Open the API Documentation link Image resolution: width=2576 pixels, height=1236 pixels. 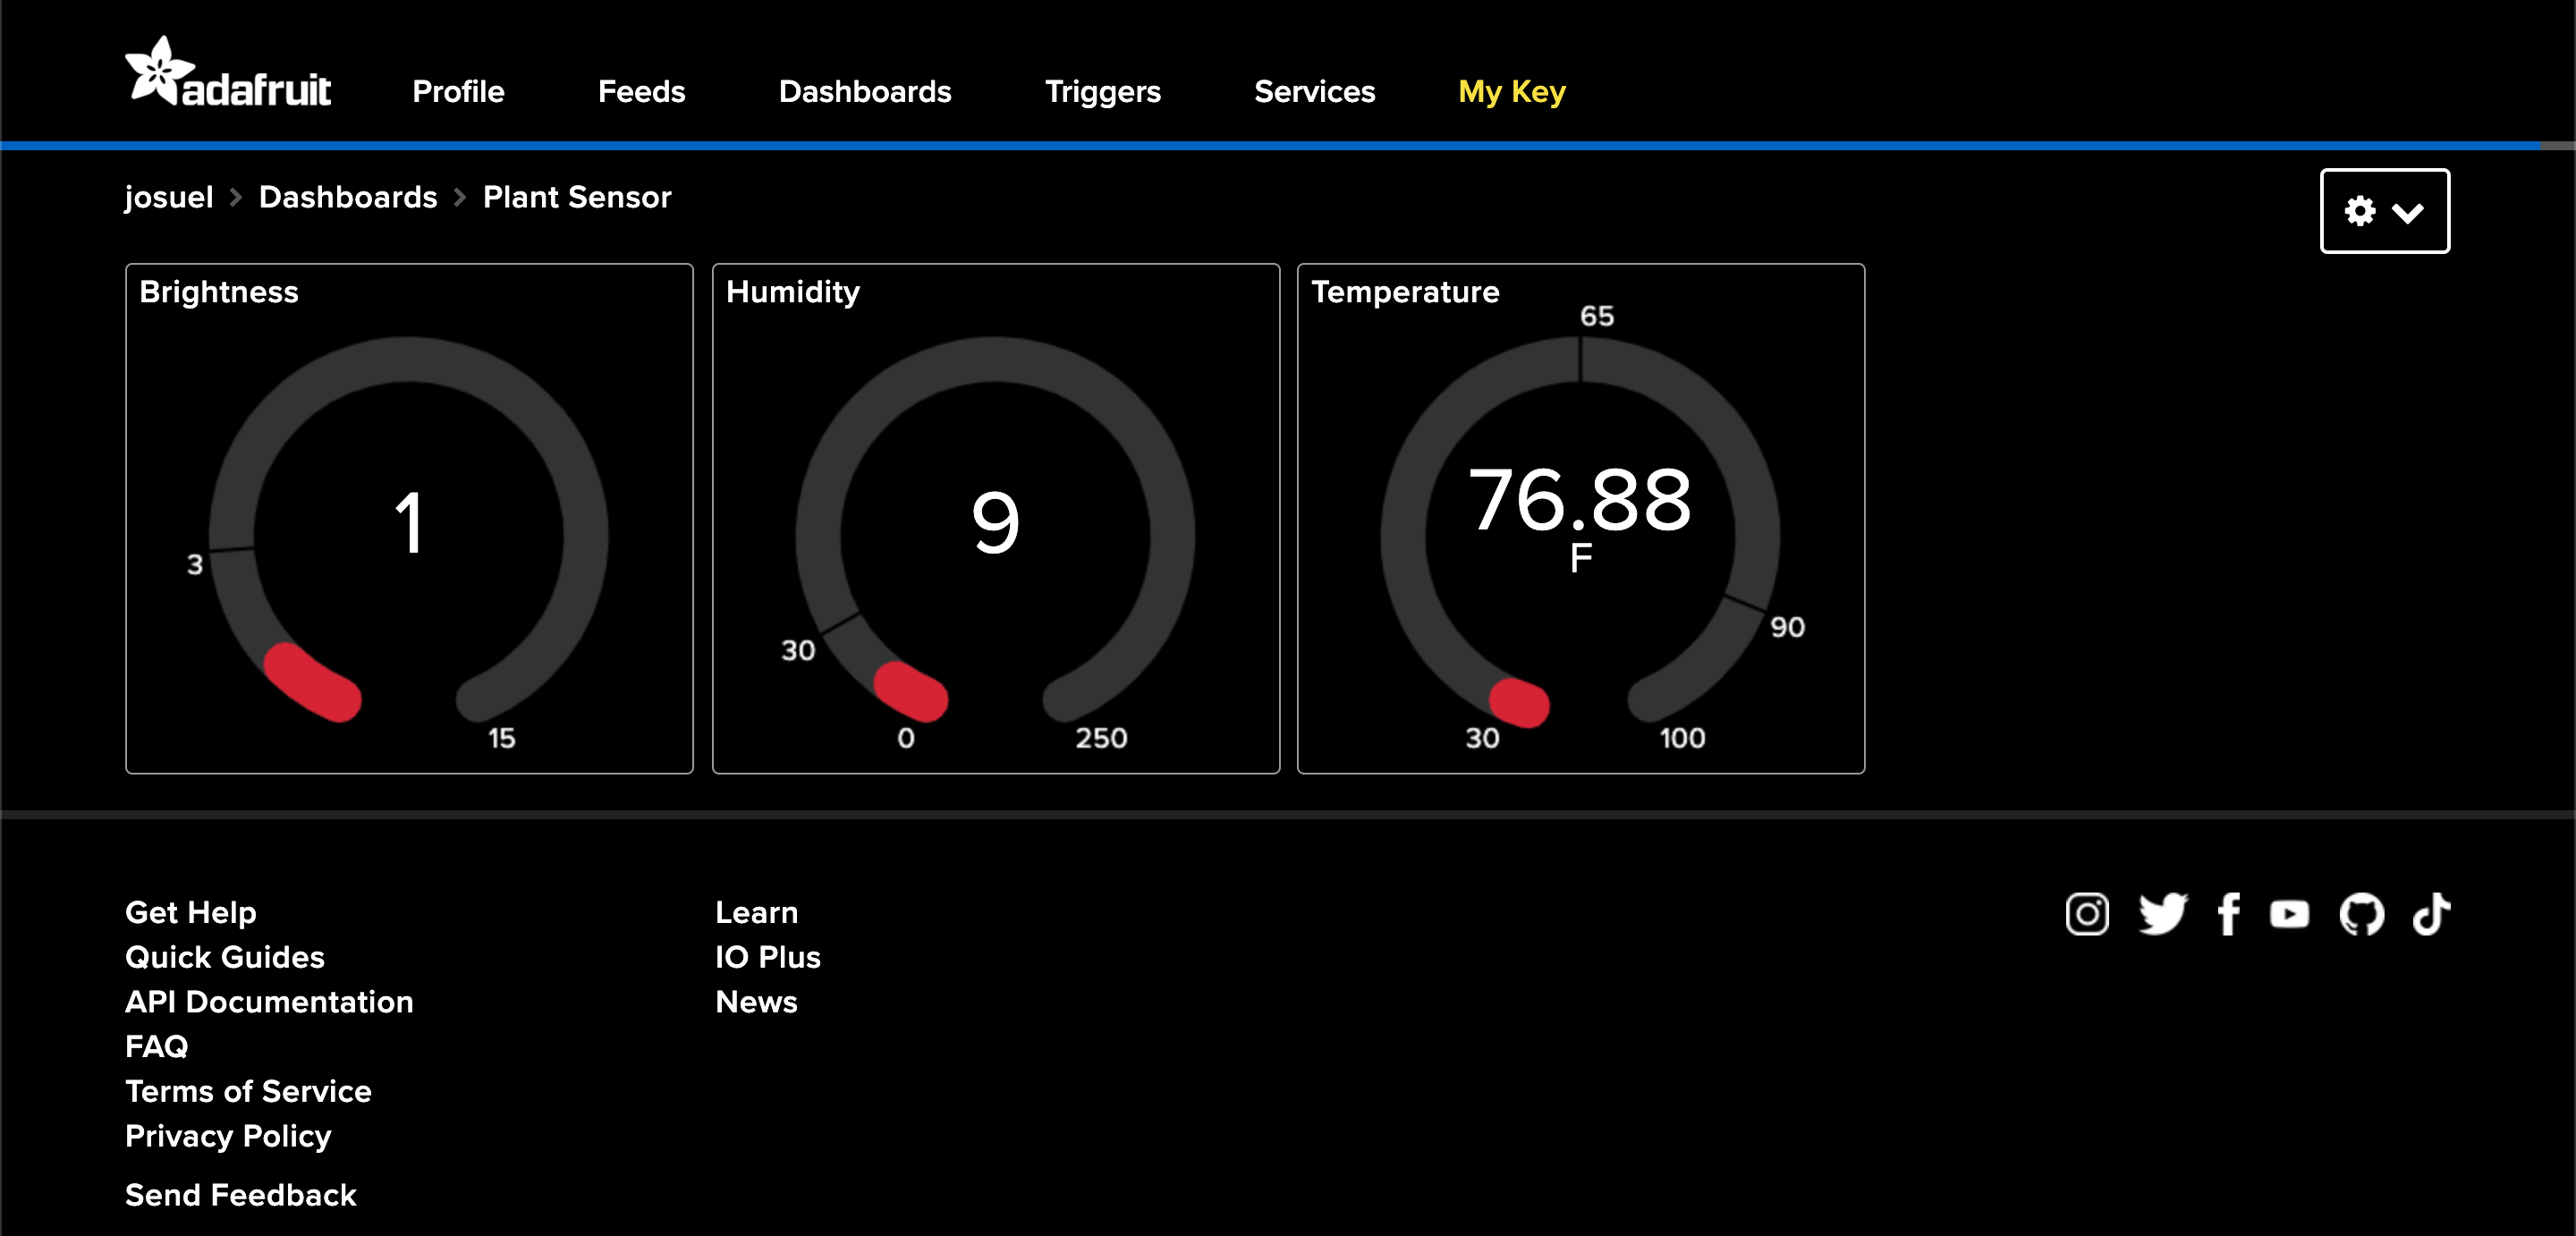269,1002
